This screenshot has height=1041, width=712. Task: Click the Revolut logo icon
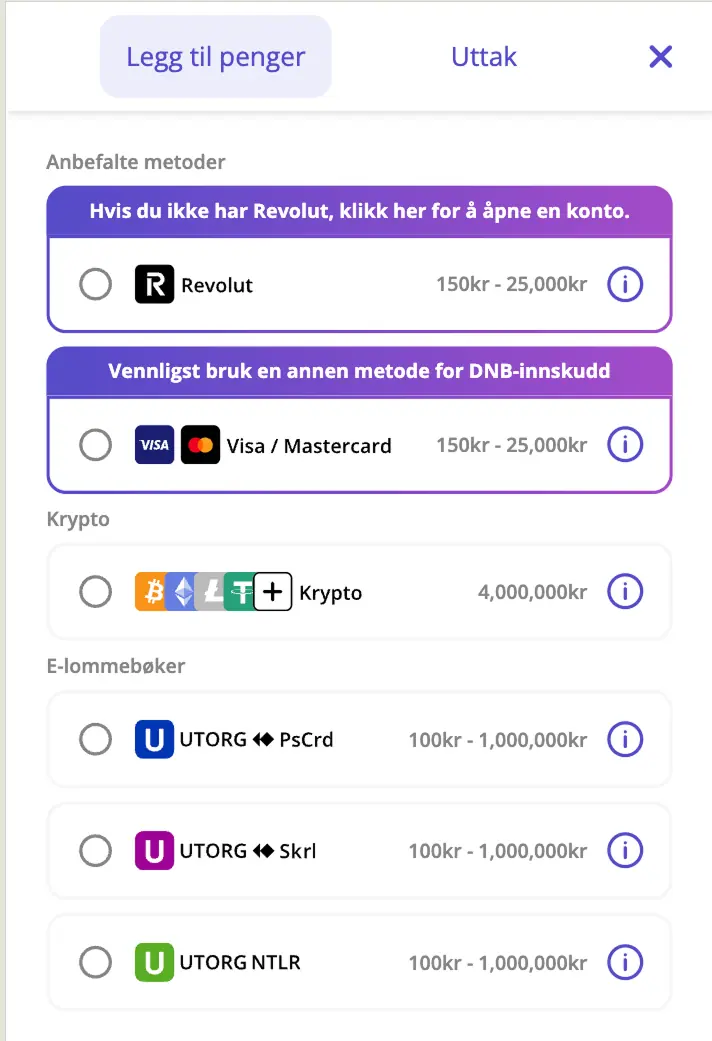[x=152, y=284]
